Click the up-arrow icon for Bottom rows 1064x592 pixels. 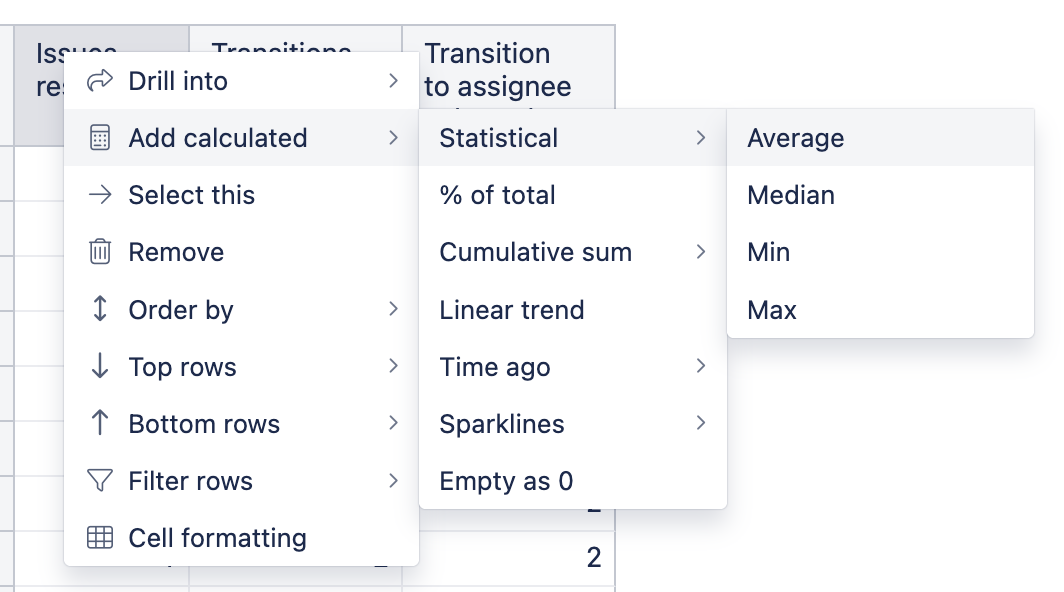[100, 423]
